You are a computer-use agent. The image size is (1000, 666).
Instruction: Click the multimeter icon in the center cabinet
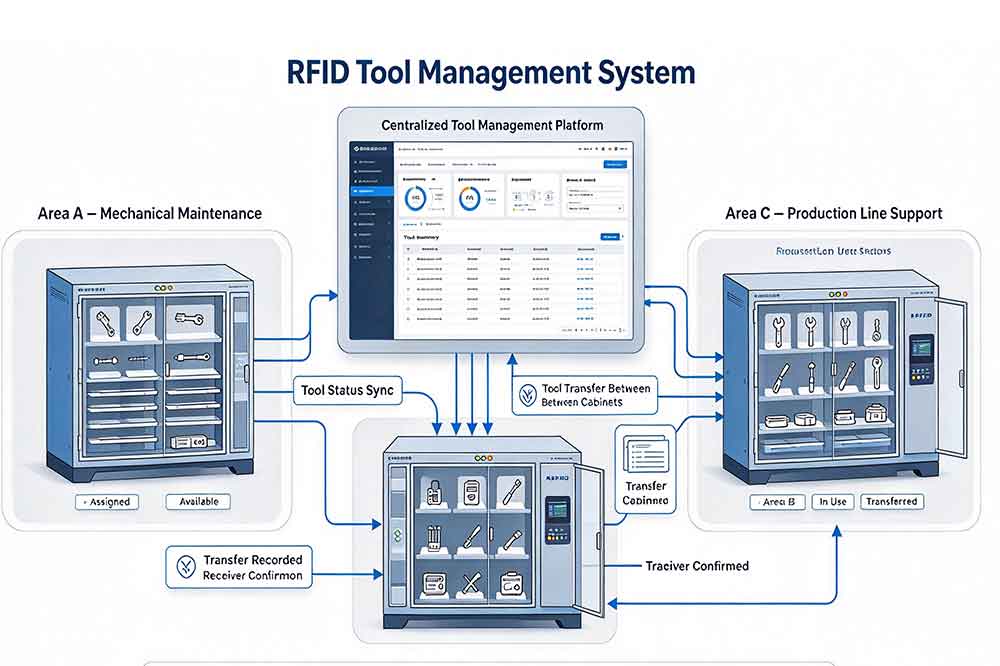(x=471, y=493)
